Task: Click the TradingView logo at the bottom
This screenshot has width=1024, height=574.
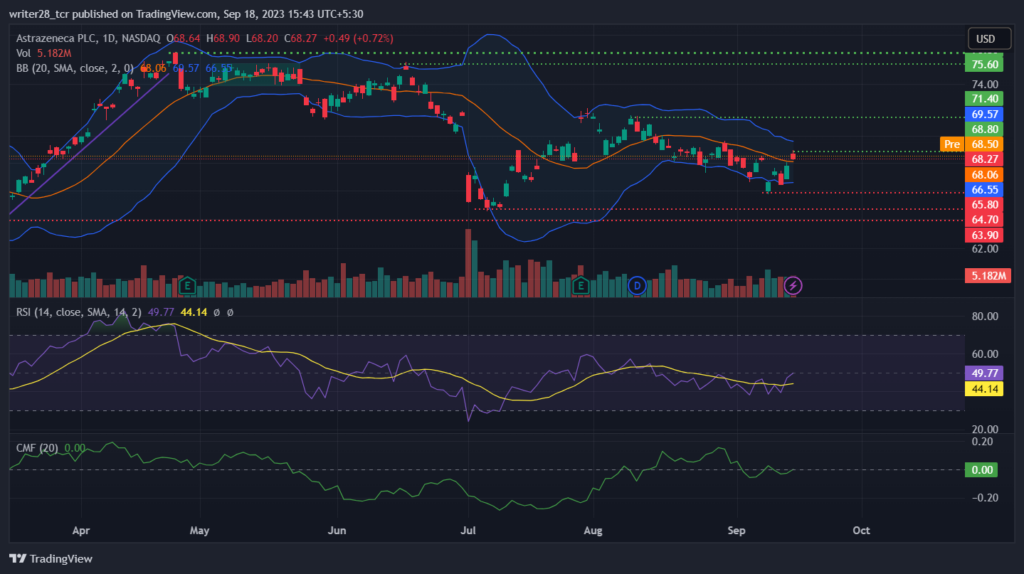Action: [51, 558]
